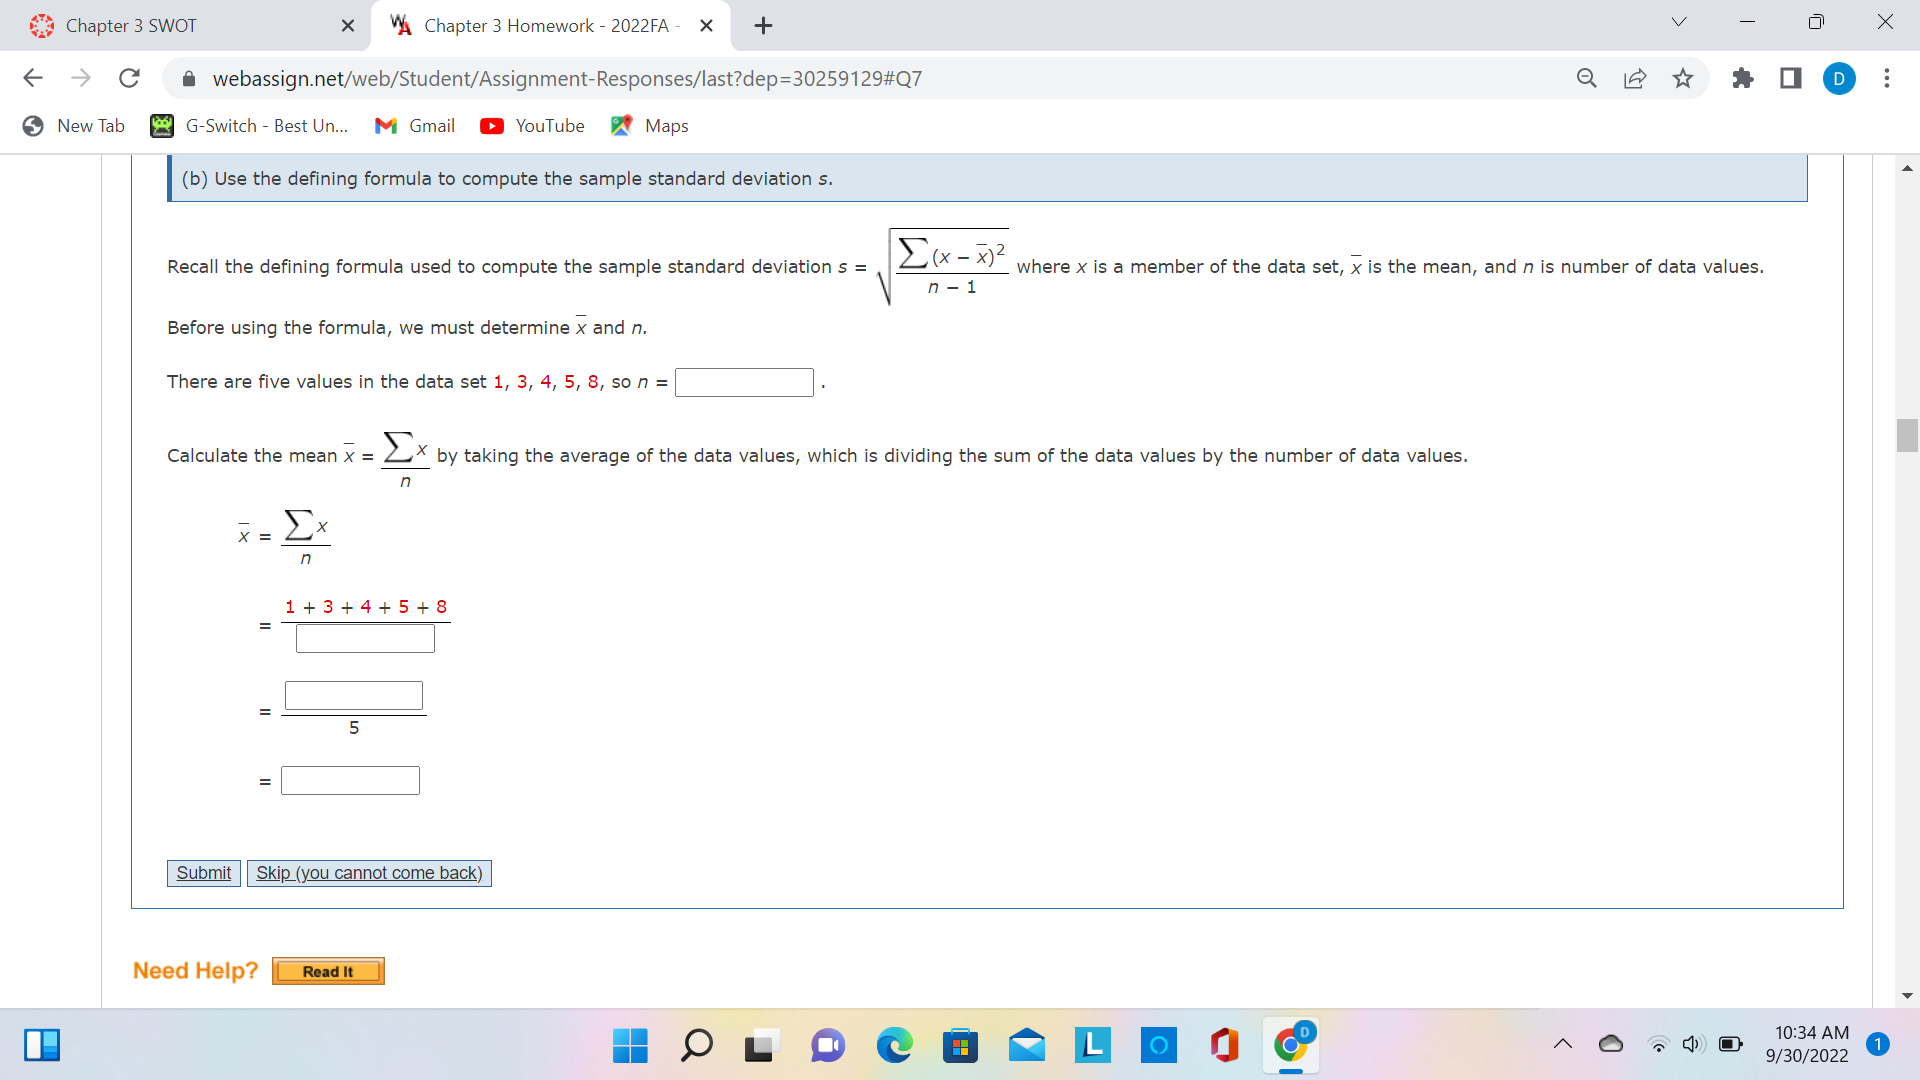This screenshot has height=1080, width=1920.
Task: Submit the homework answers
Action: (203, 872)
